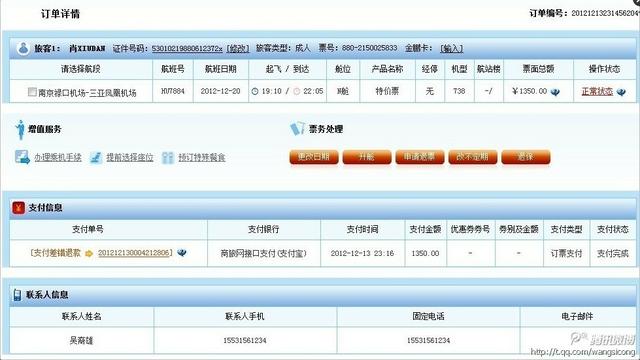Click the passenger avatar icon beside 旅客1

(x=24, y=48)
